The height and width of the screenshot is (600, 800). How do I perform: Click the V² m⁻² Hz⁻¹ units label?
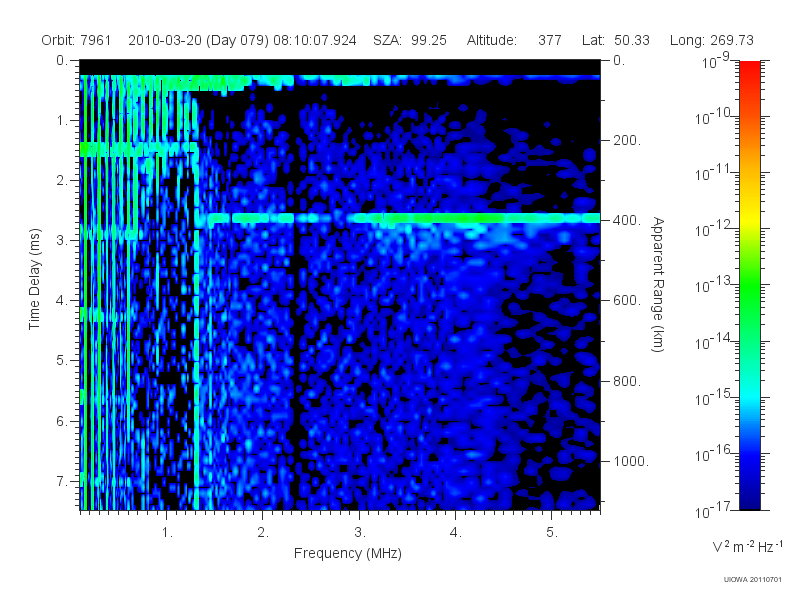click(x=747, y=546)
